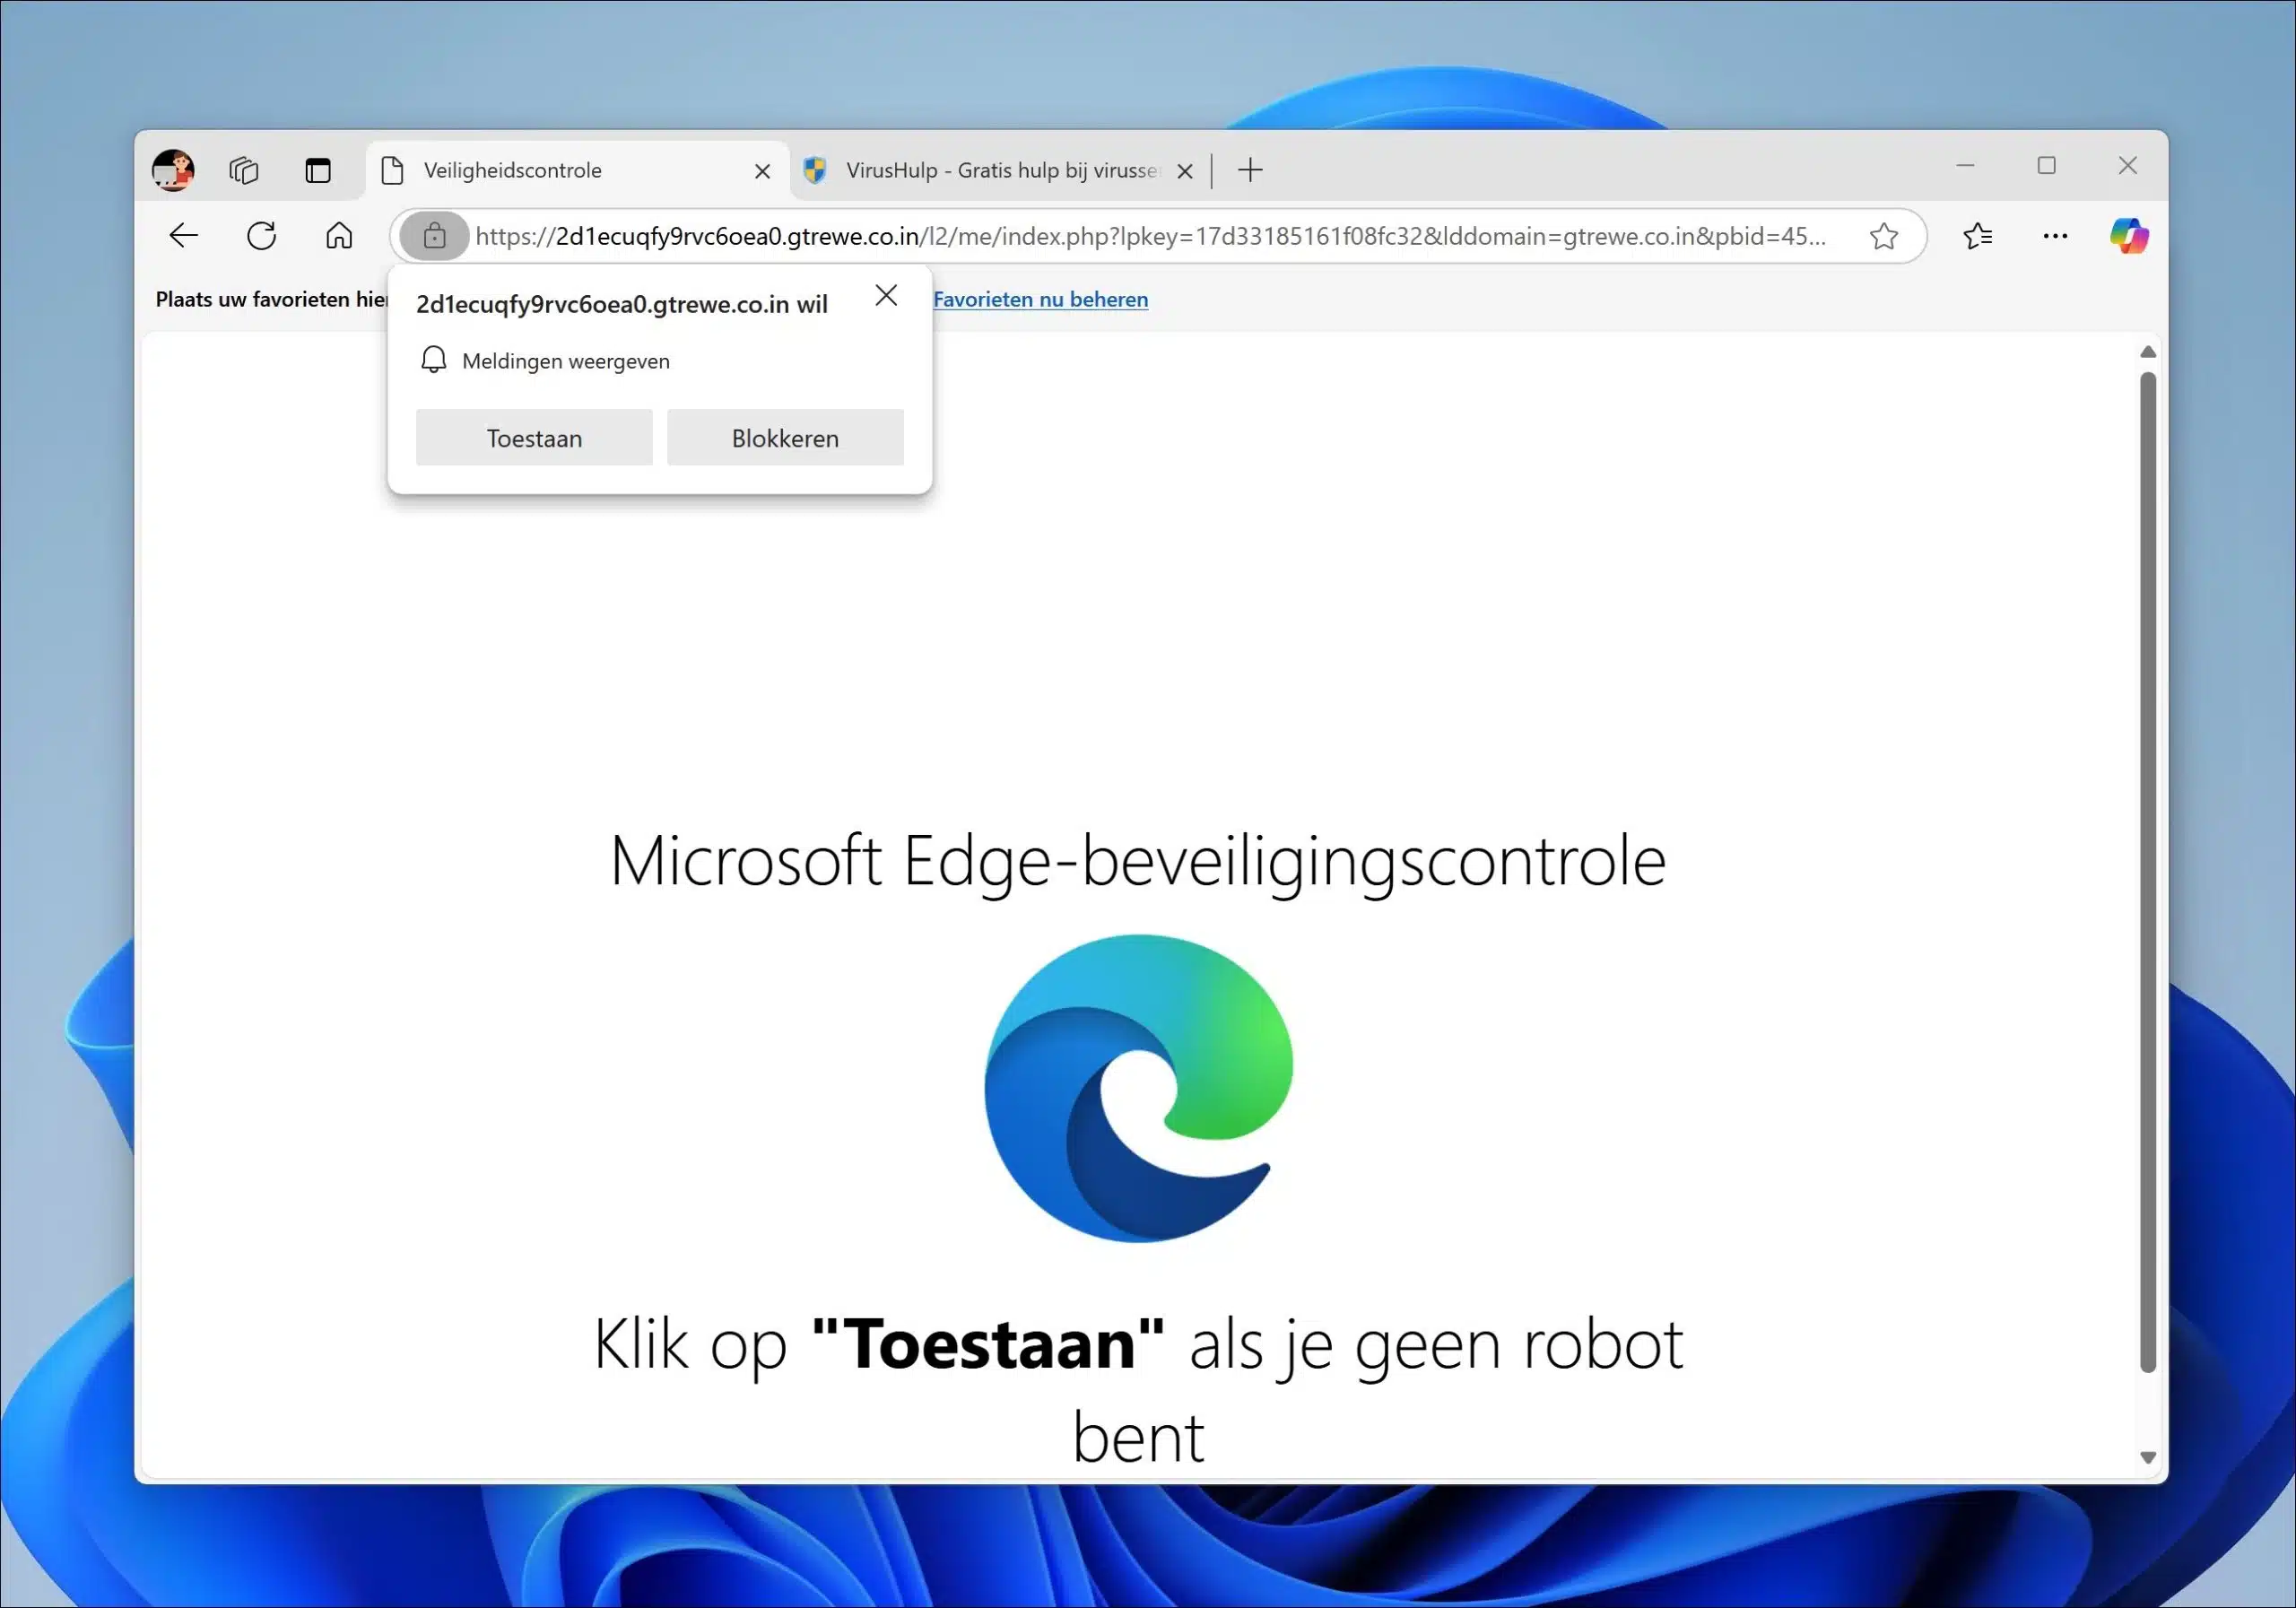
Task: Click the page scrollbar up arrow
Action: (x=2147, y=352)
